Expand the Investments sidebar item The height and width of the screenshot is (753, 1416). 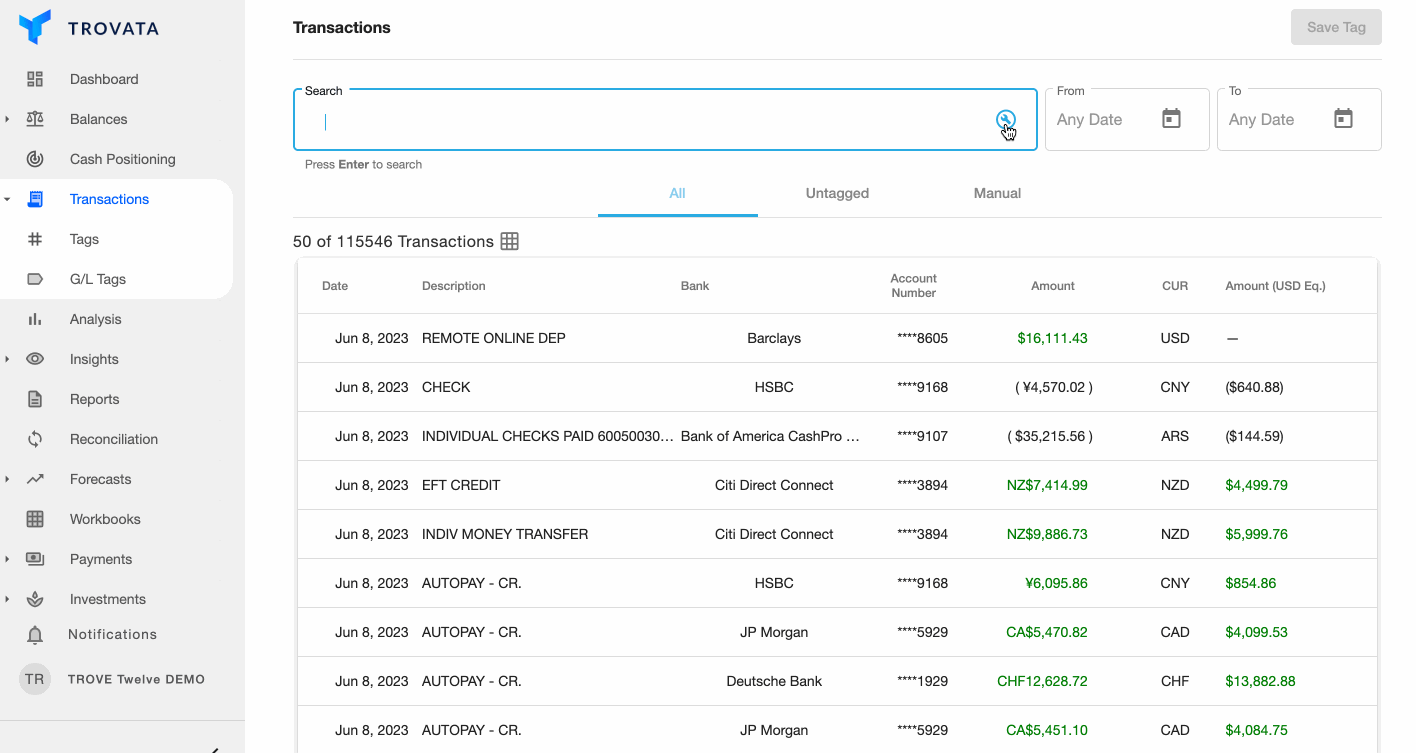click(x=8, y=599)
